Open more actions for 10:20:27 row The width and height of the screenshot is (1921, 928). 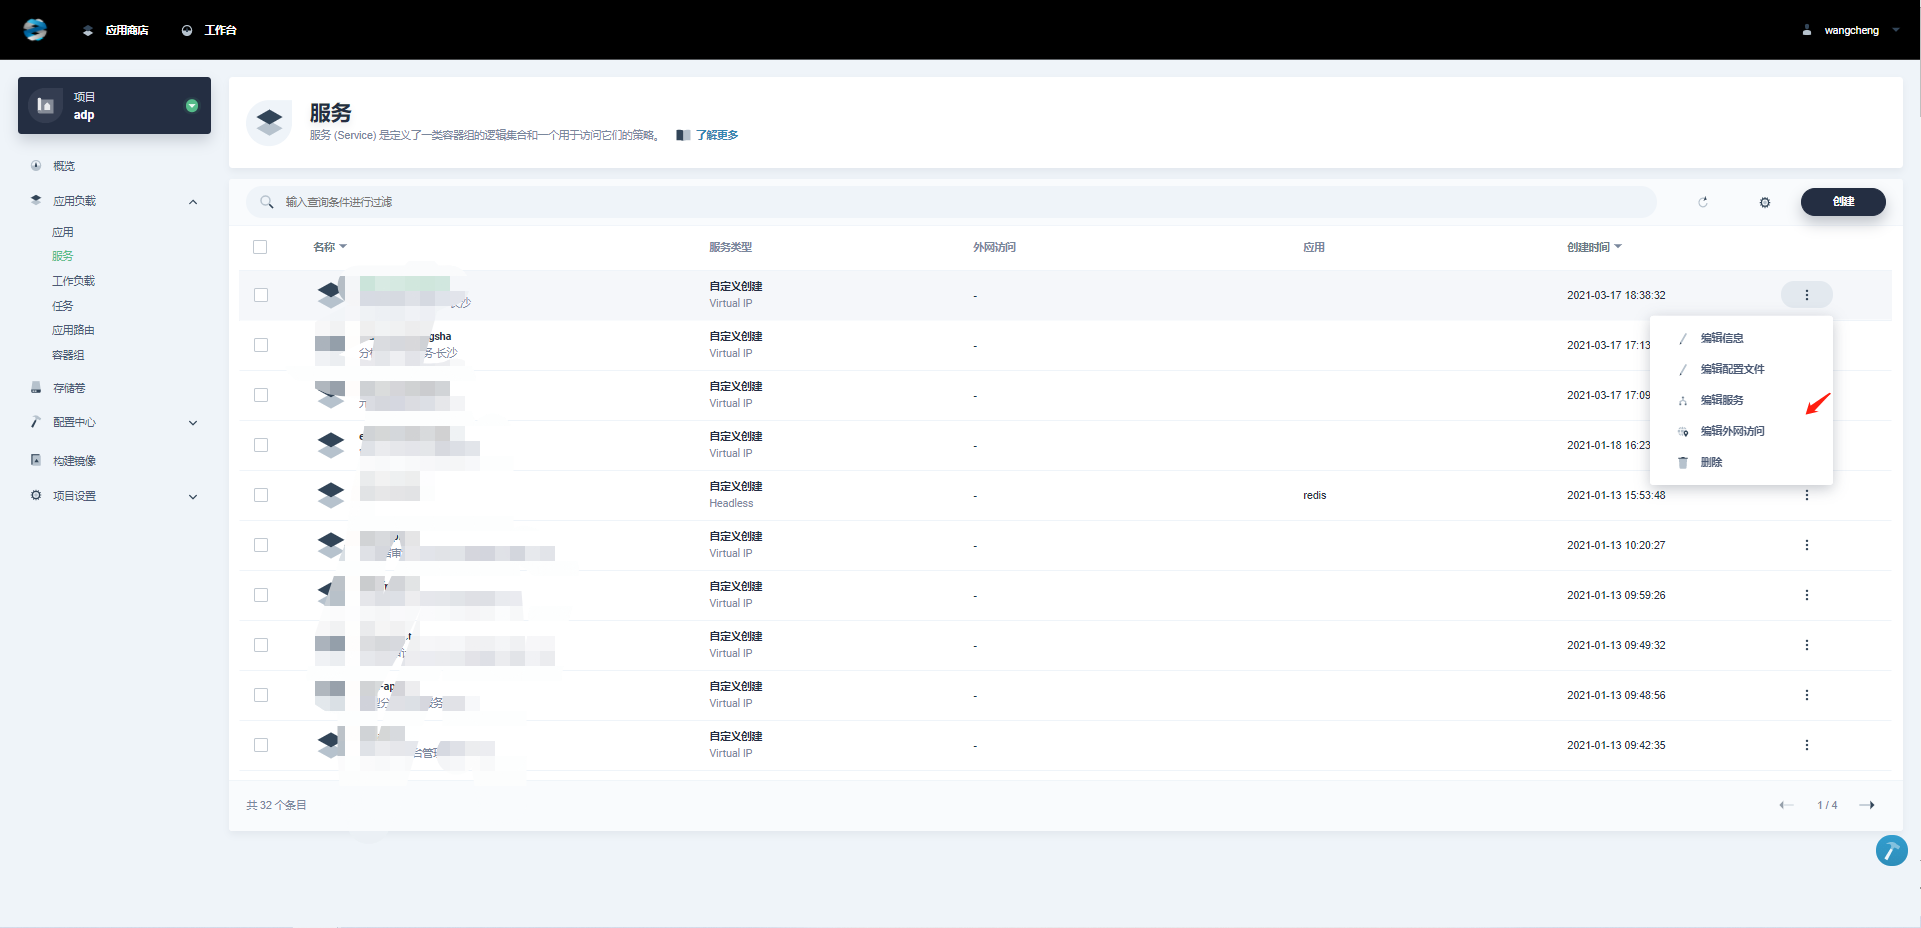tap(1807, 545)
